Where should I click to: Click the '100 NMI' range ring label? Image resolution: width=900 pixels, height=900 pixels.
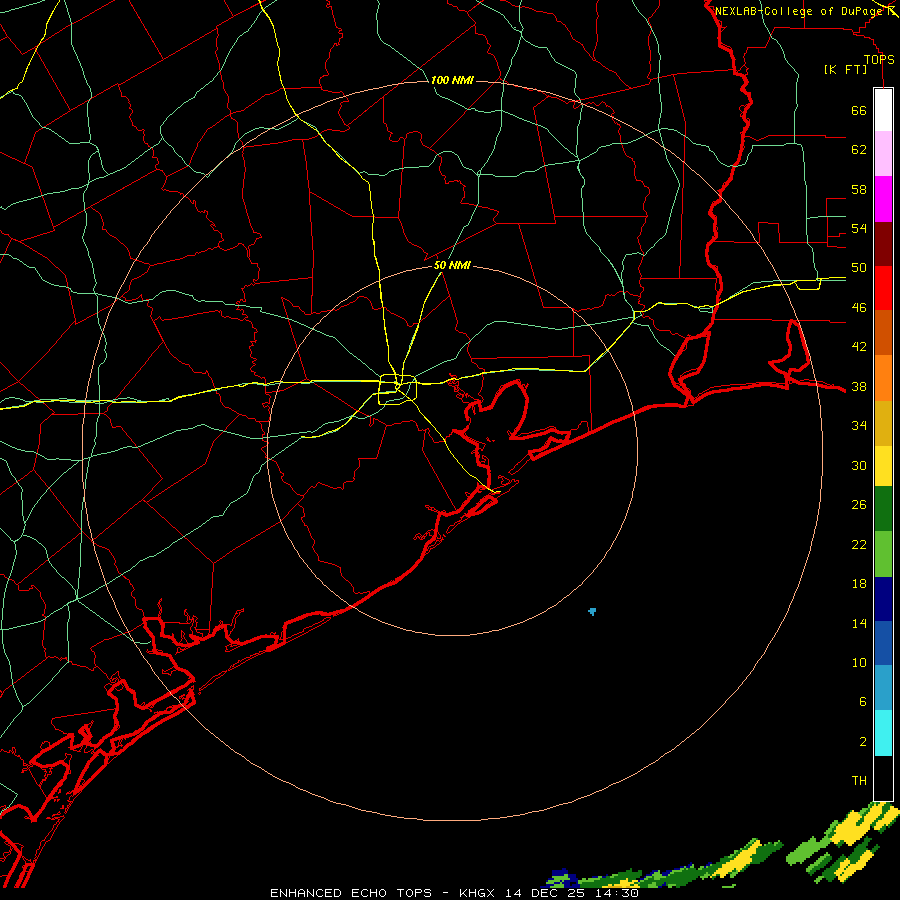pyautogui.click(x=452, y=80)
